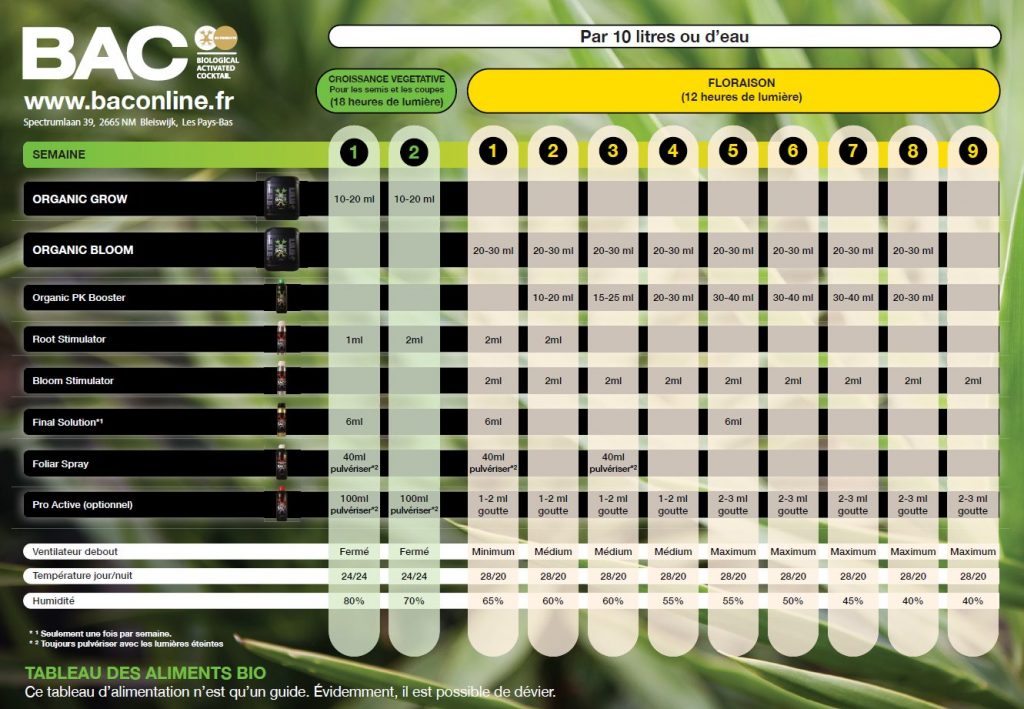Open the www.baconline.fr website link
1024x709 pixels.
click(x=128, y=102)
